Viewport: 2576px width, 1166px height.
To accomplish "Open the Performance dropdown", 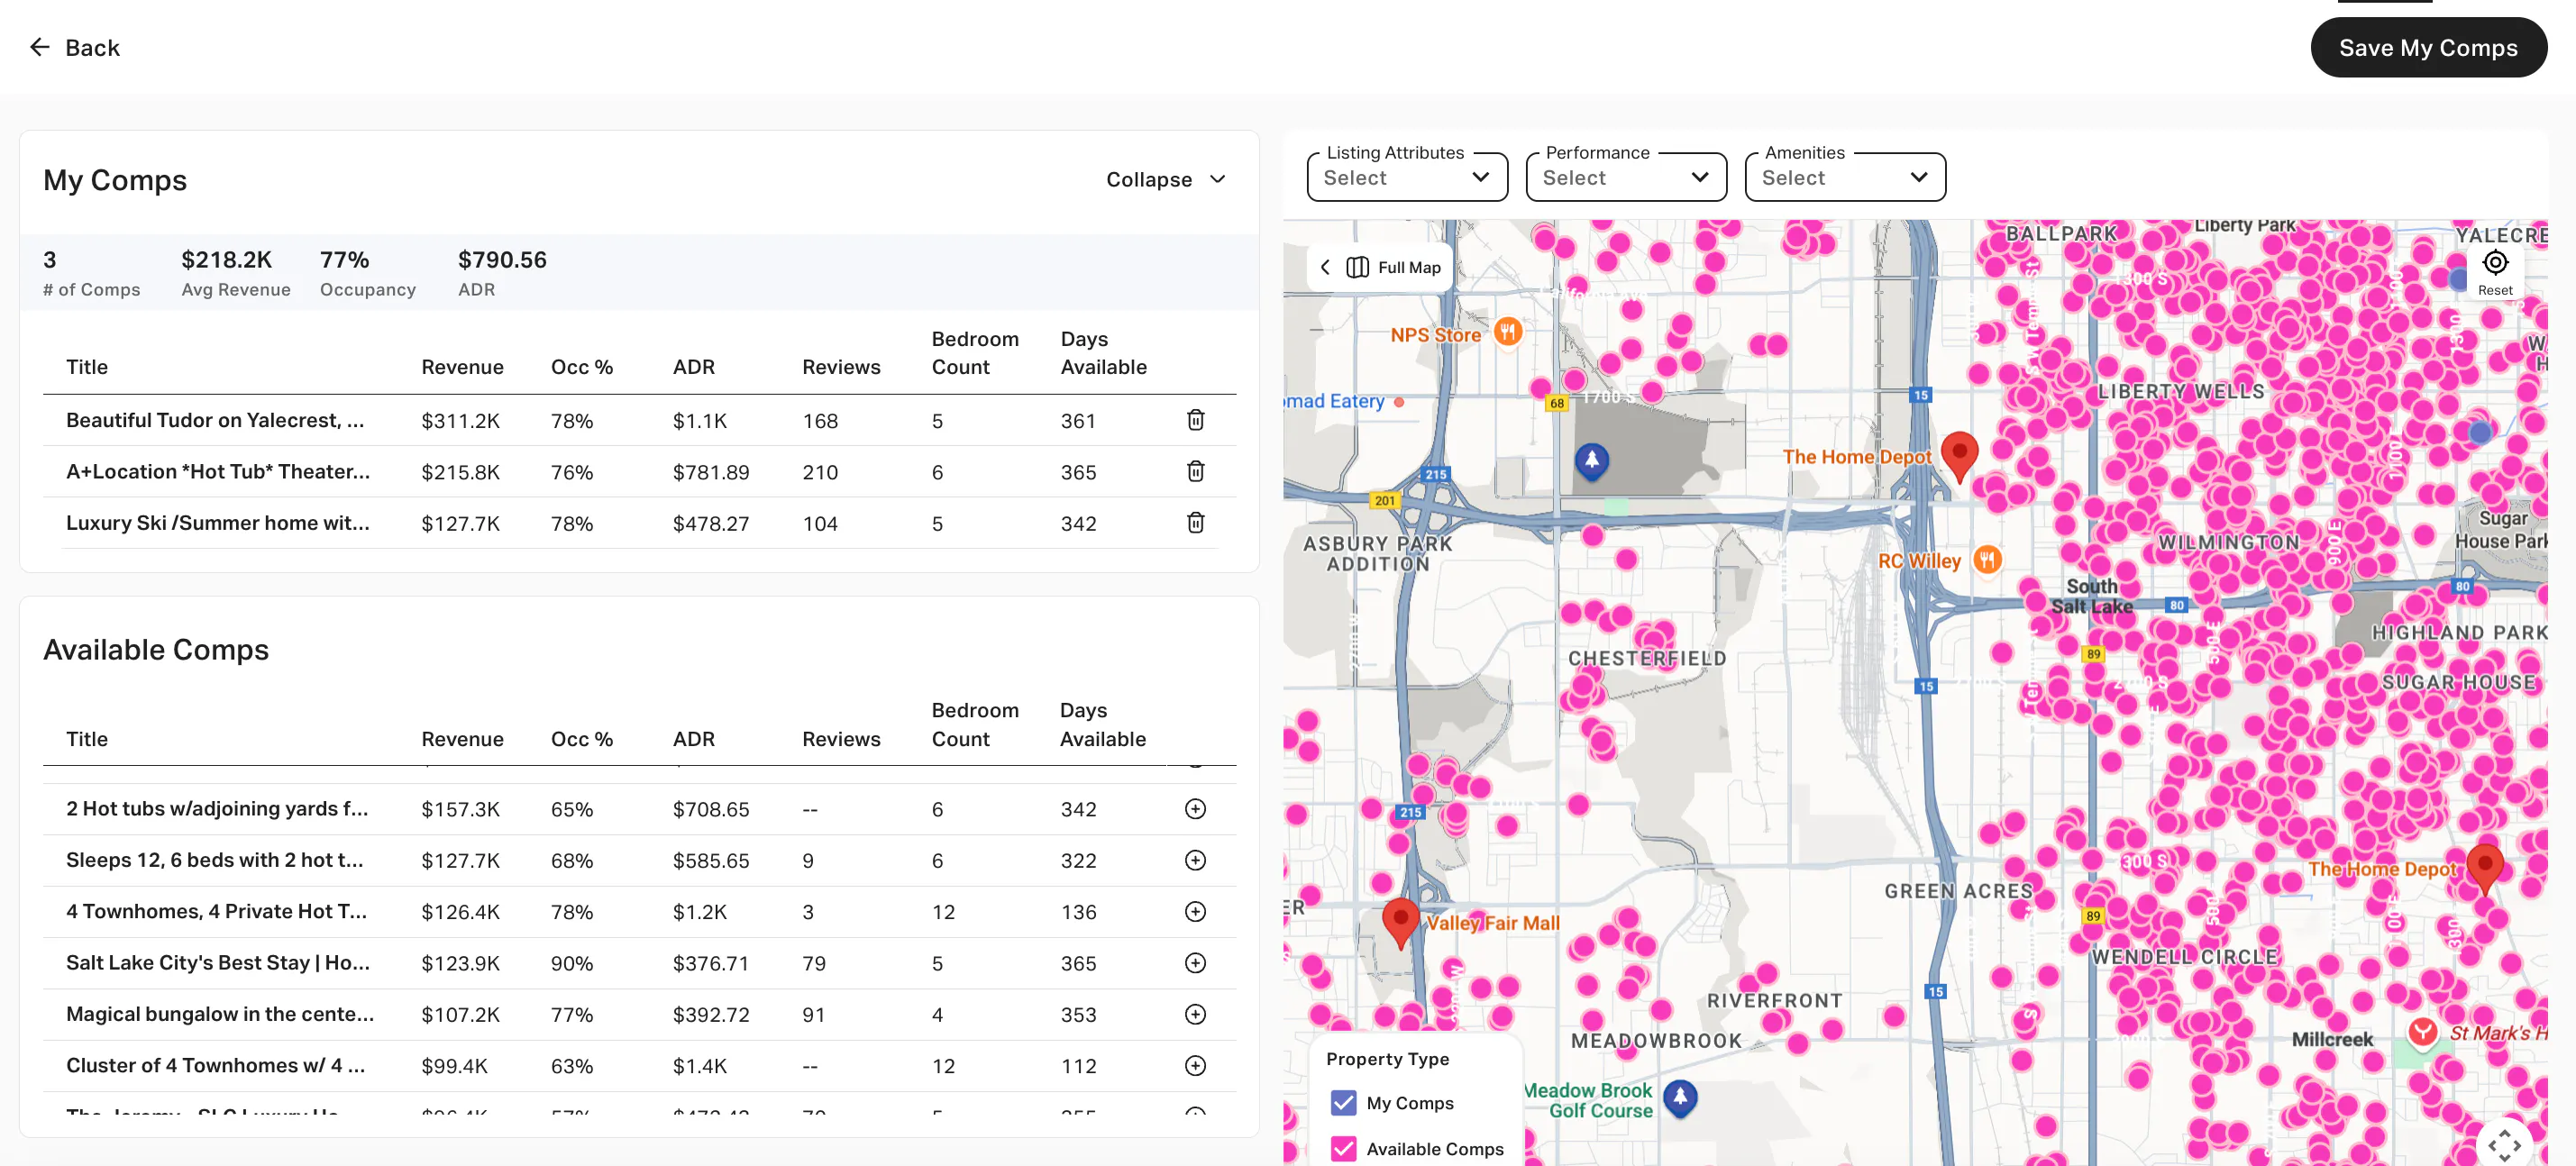I will tap(1625, 177).
